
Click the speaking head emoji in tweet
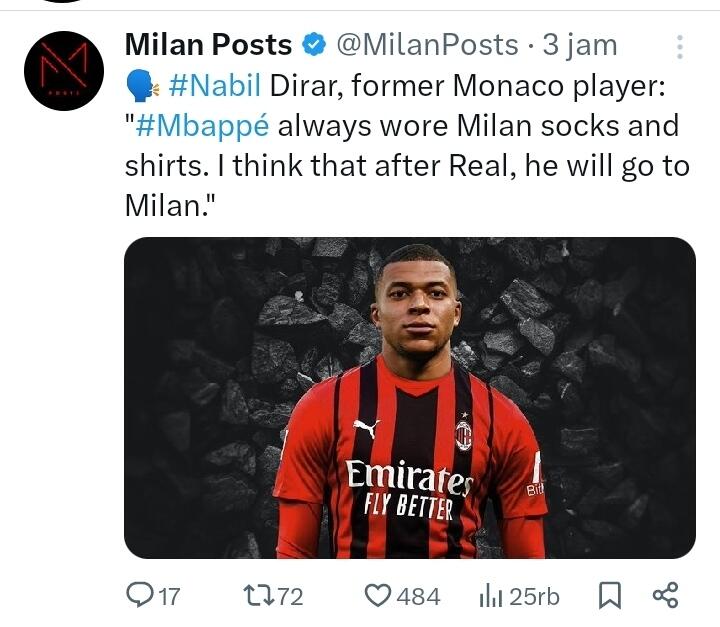(x=140, y=88)
